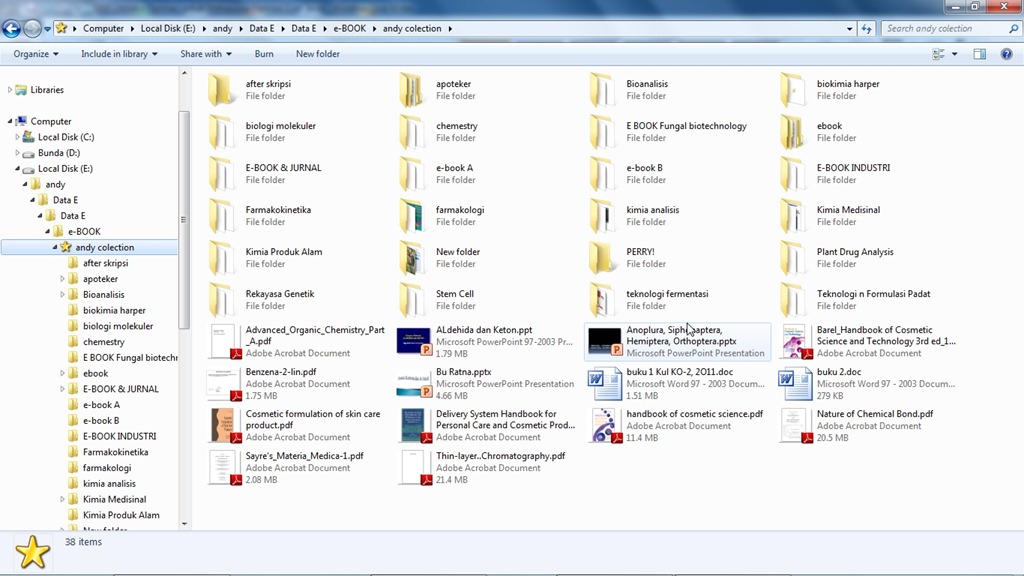The image size is (1024, 576).
Task: Select Bu Ratna.pptx thumbnail
Action: pyautogui.click(x=413, y=384)
